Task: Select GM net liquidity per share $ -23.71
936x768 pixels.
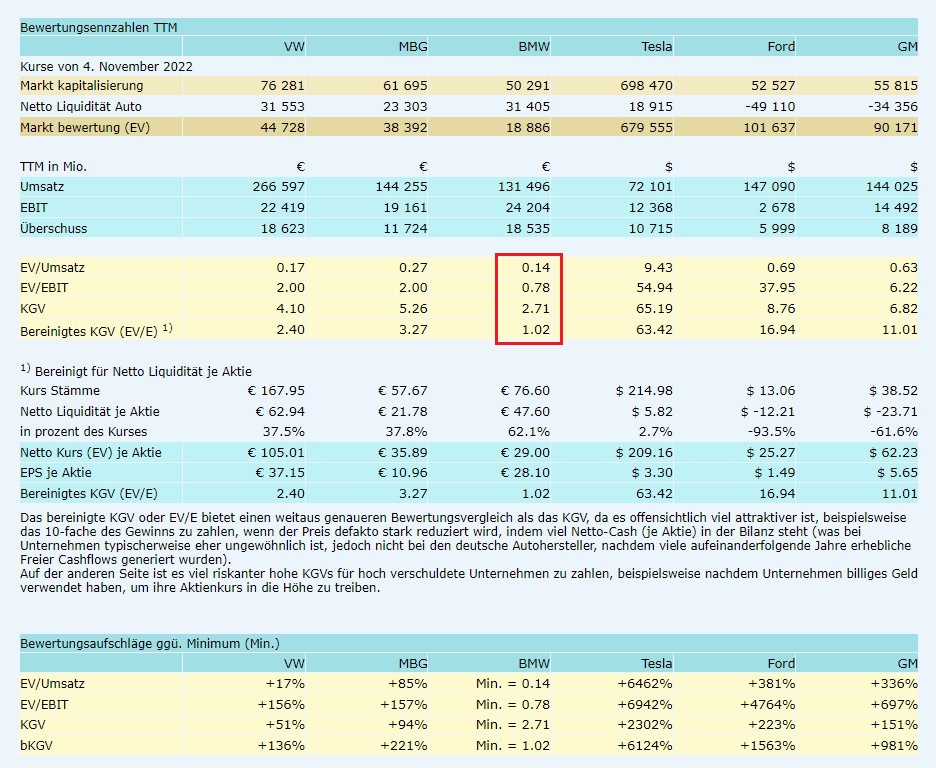Action: click(890, 412)
